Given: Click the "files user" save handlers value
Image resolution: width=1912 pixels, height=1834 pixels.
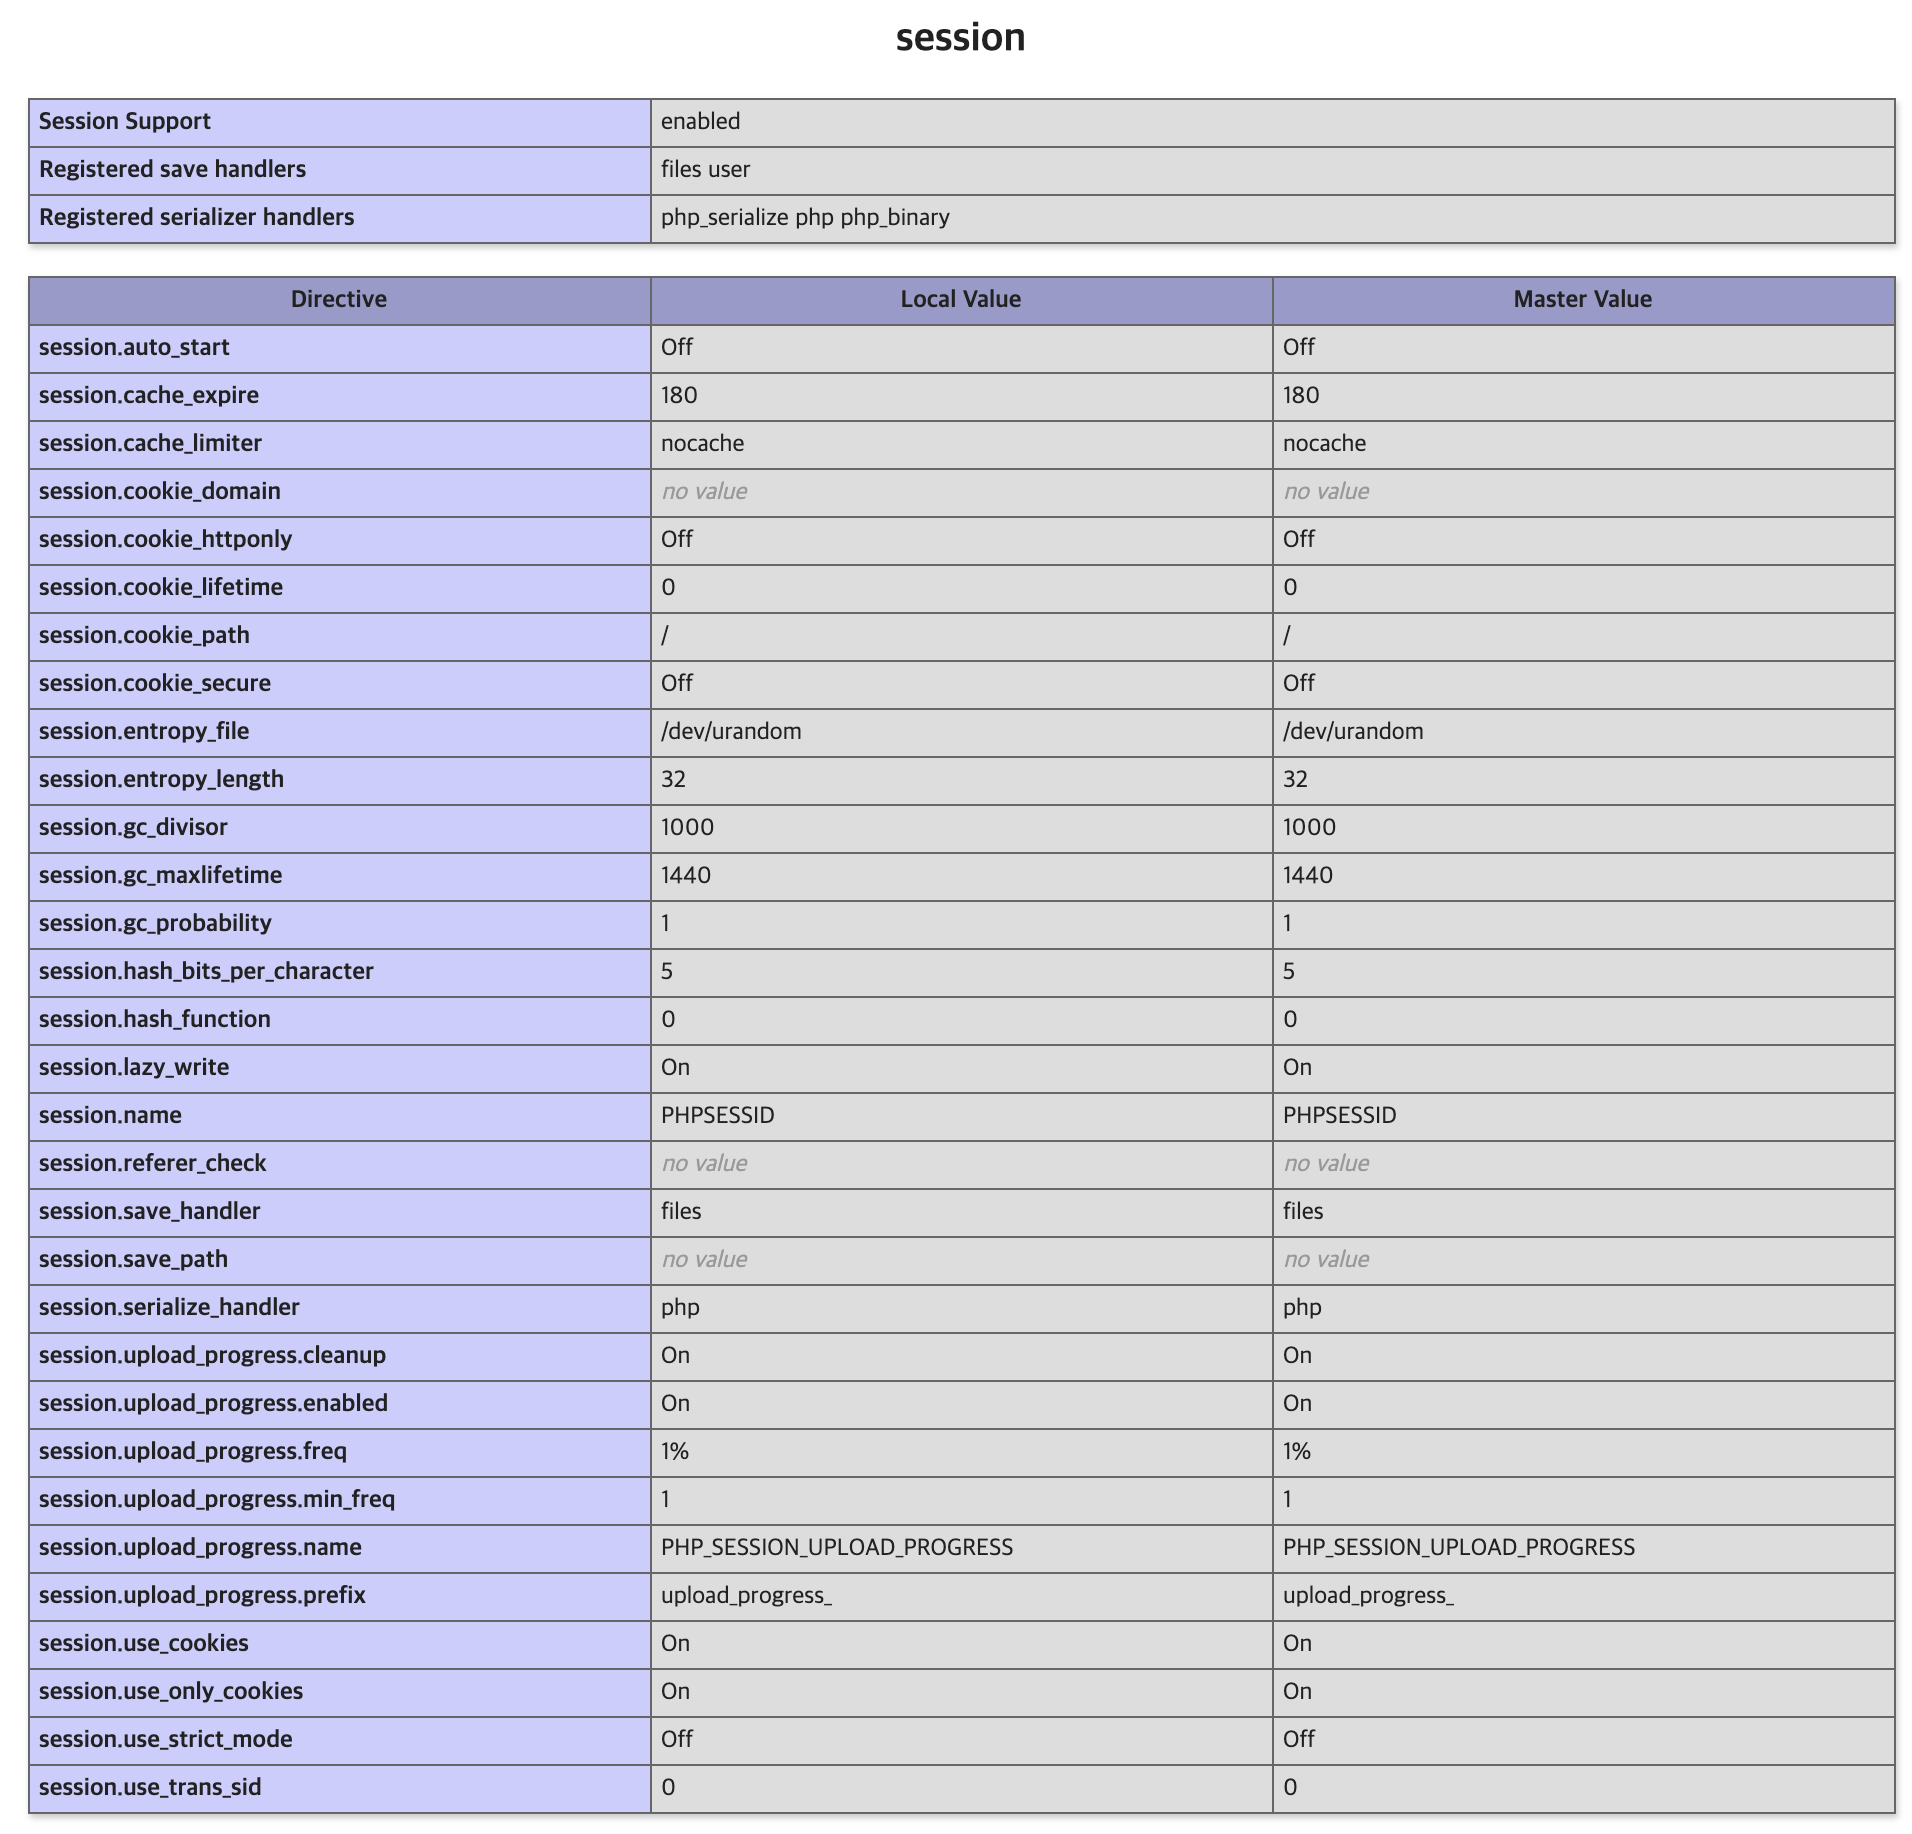Looking at the screenshot, I should coord(705,169).
